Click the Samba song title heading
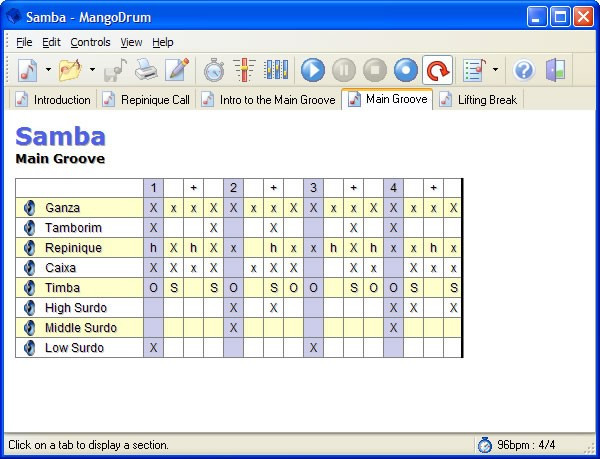Screen dimensions: 600x459 [60, 136]
